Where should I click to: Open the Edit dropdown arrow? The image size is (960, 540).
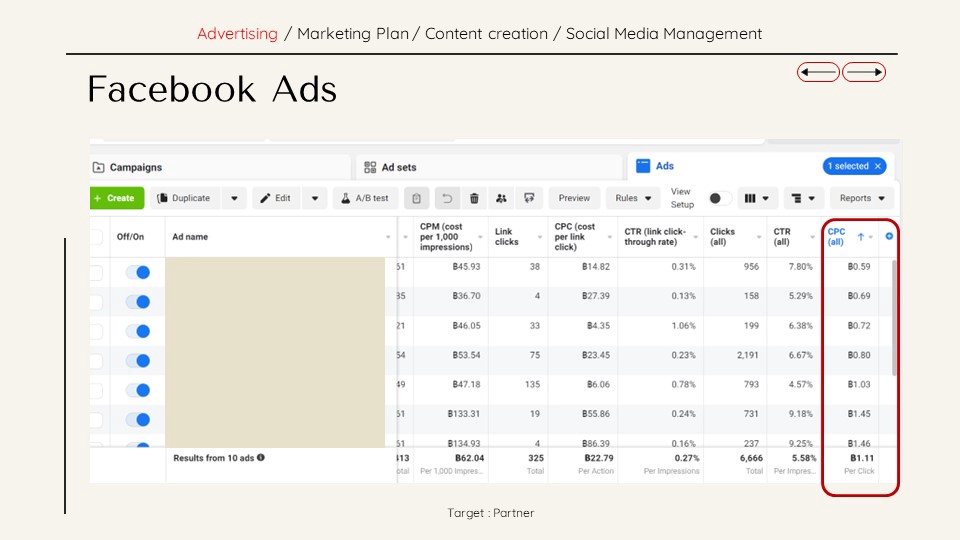(x=315, y=198)
